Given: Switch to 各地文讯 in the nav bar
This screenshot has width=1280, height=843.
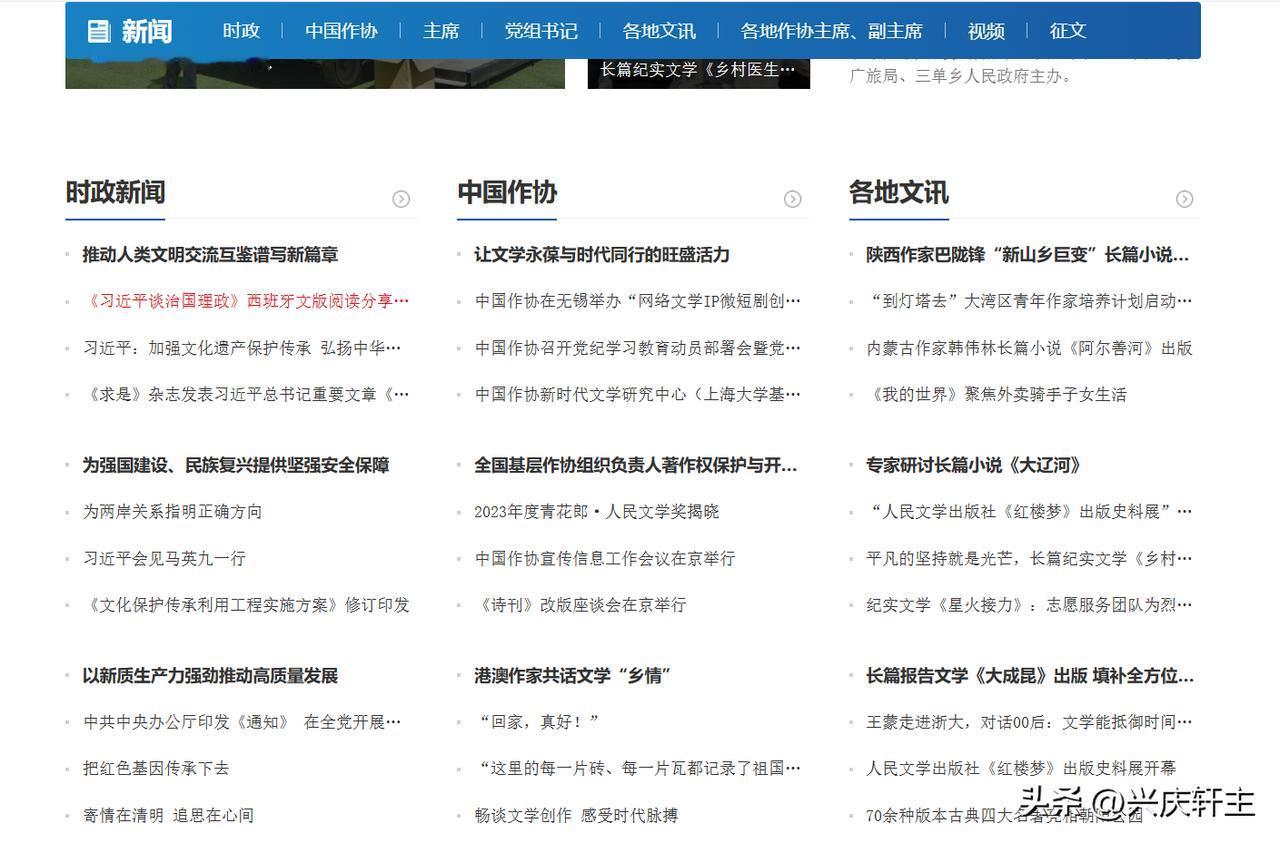Looking at the screenshot, I should pyautogui.click(x=659, y=31).
